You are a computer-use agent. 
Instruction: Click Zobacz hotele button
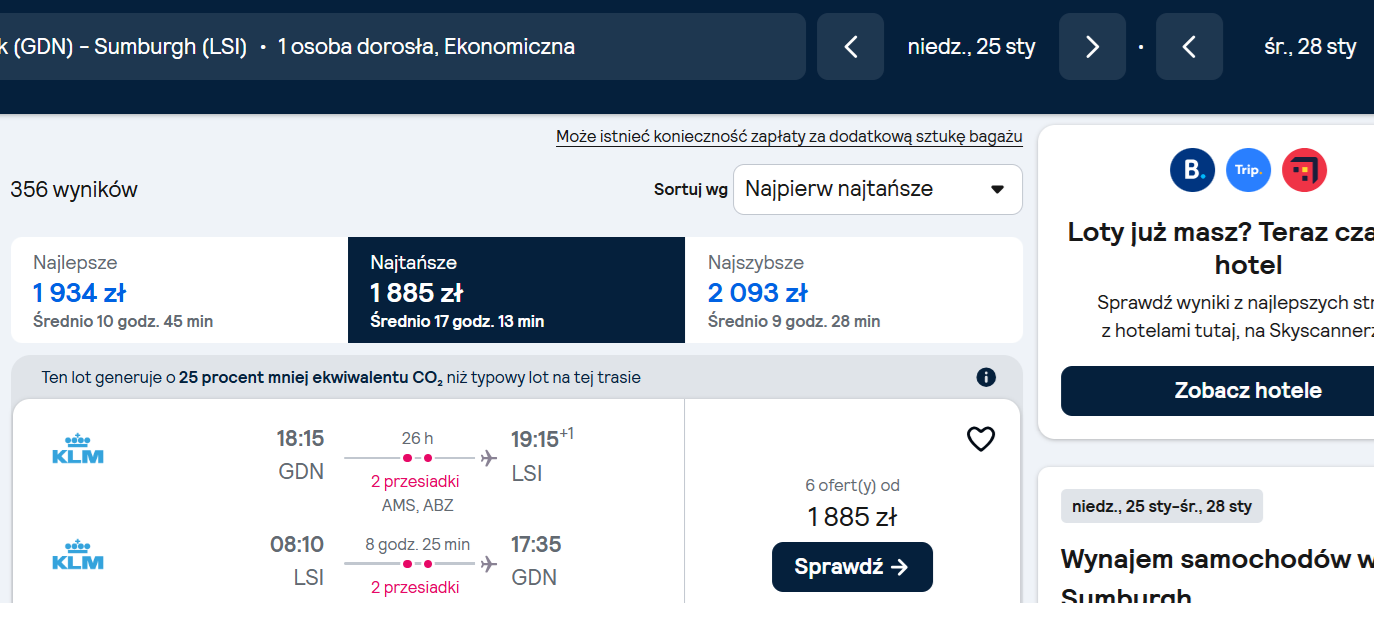(1248, 391)
